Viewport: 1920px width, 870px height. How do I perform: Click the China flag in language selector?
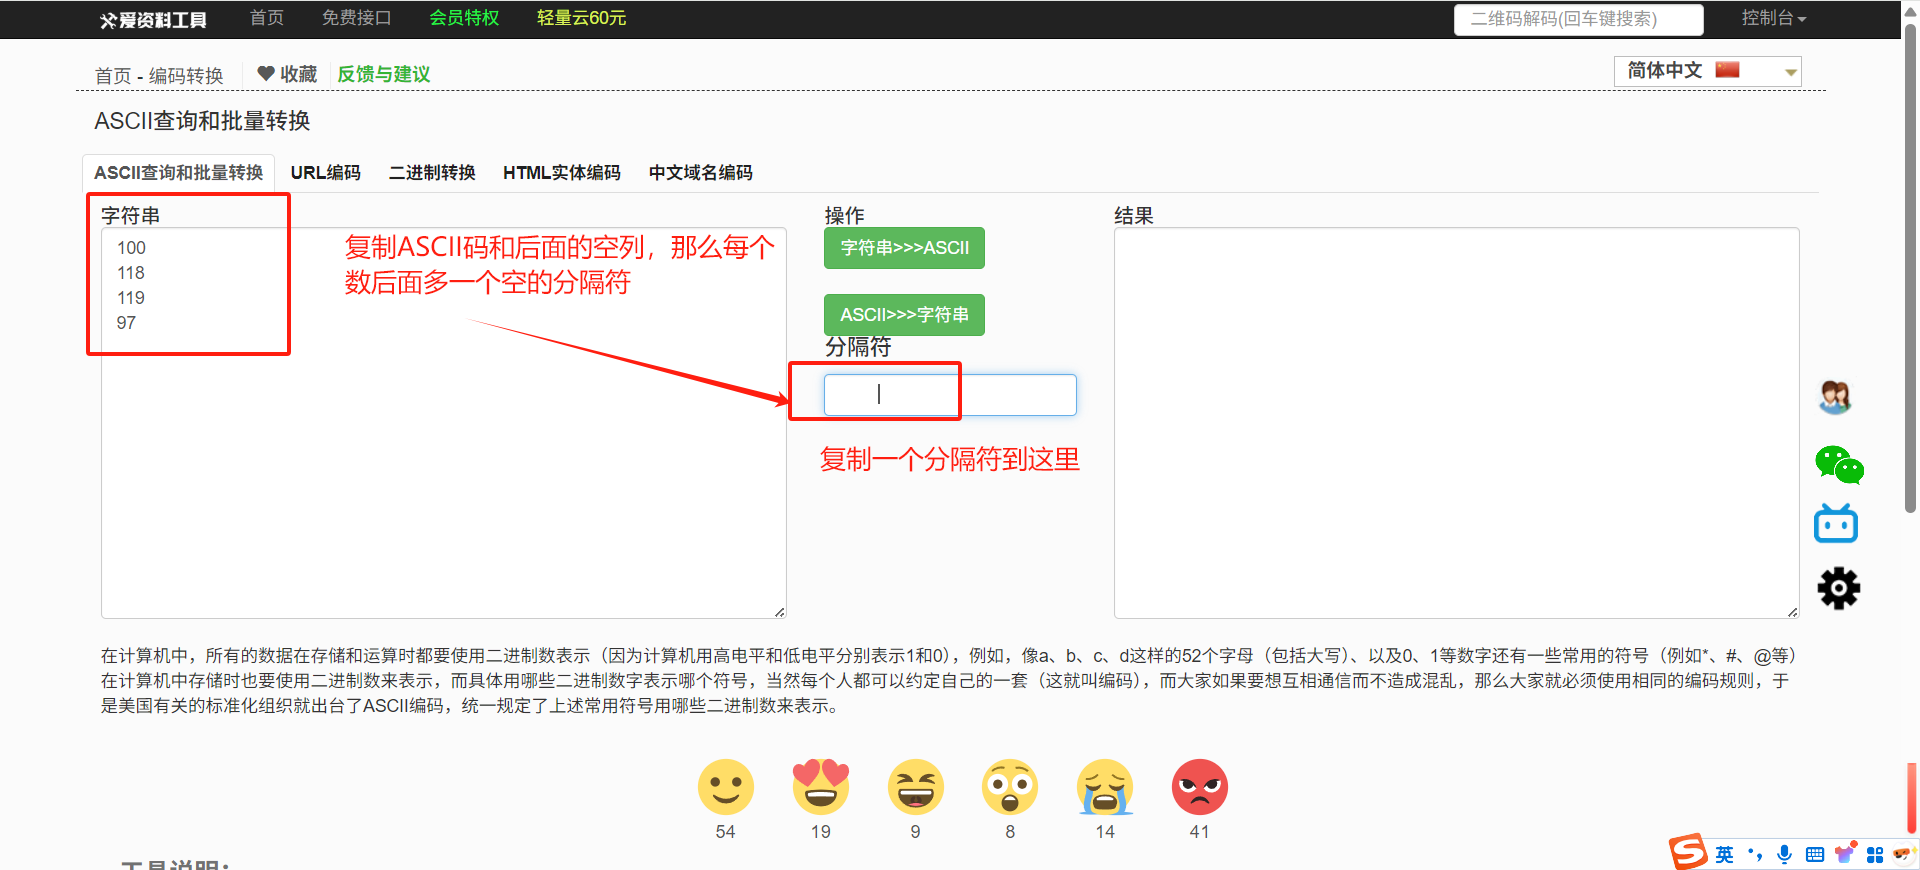point(1728,70)
